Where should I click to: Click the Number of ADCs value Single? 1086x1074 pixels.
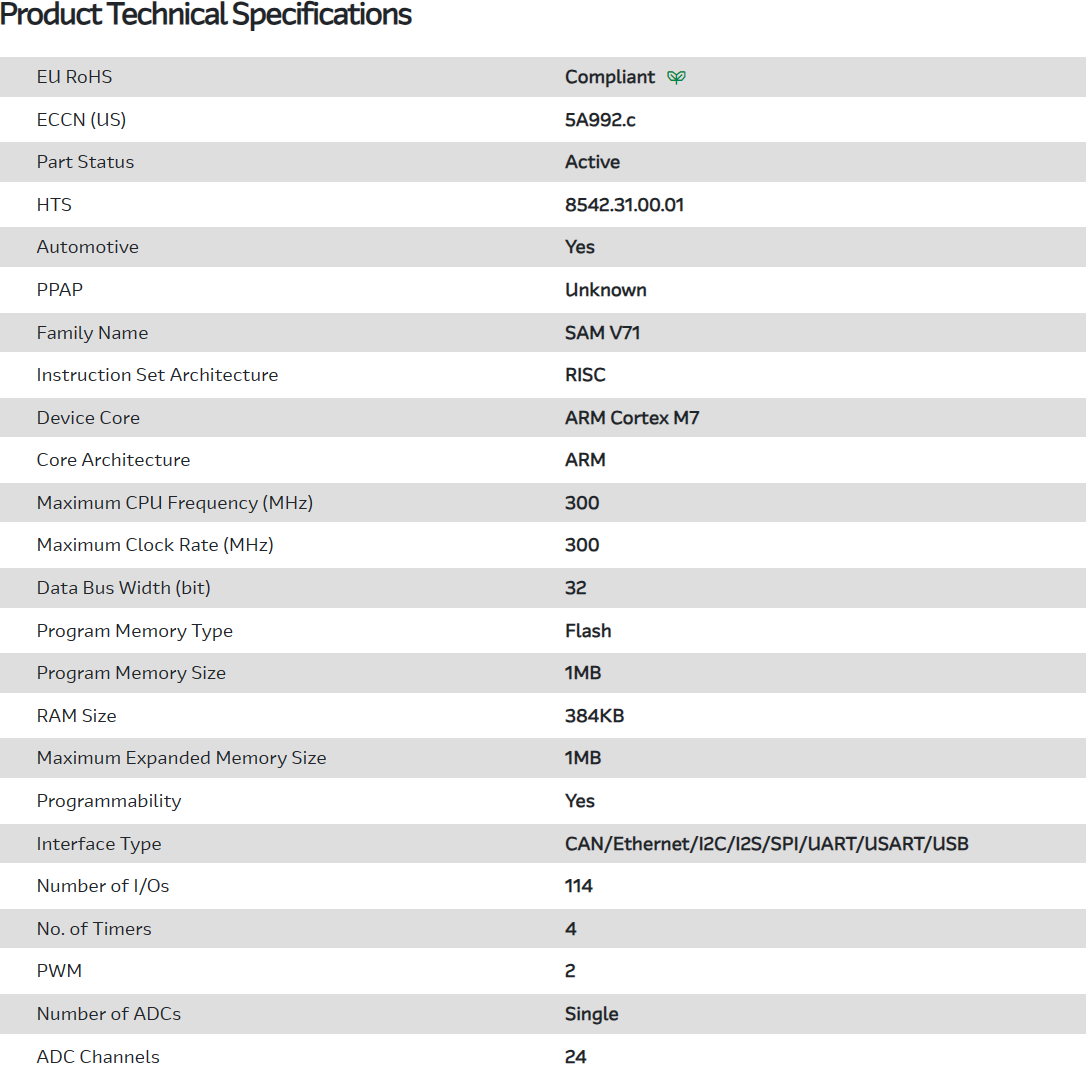pos(591,1014)
